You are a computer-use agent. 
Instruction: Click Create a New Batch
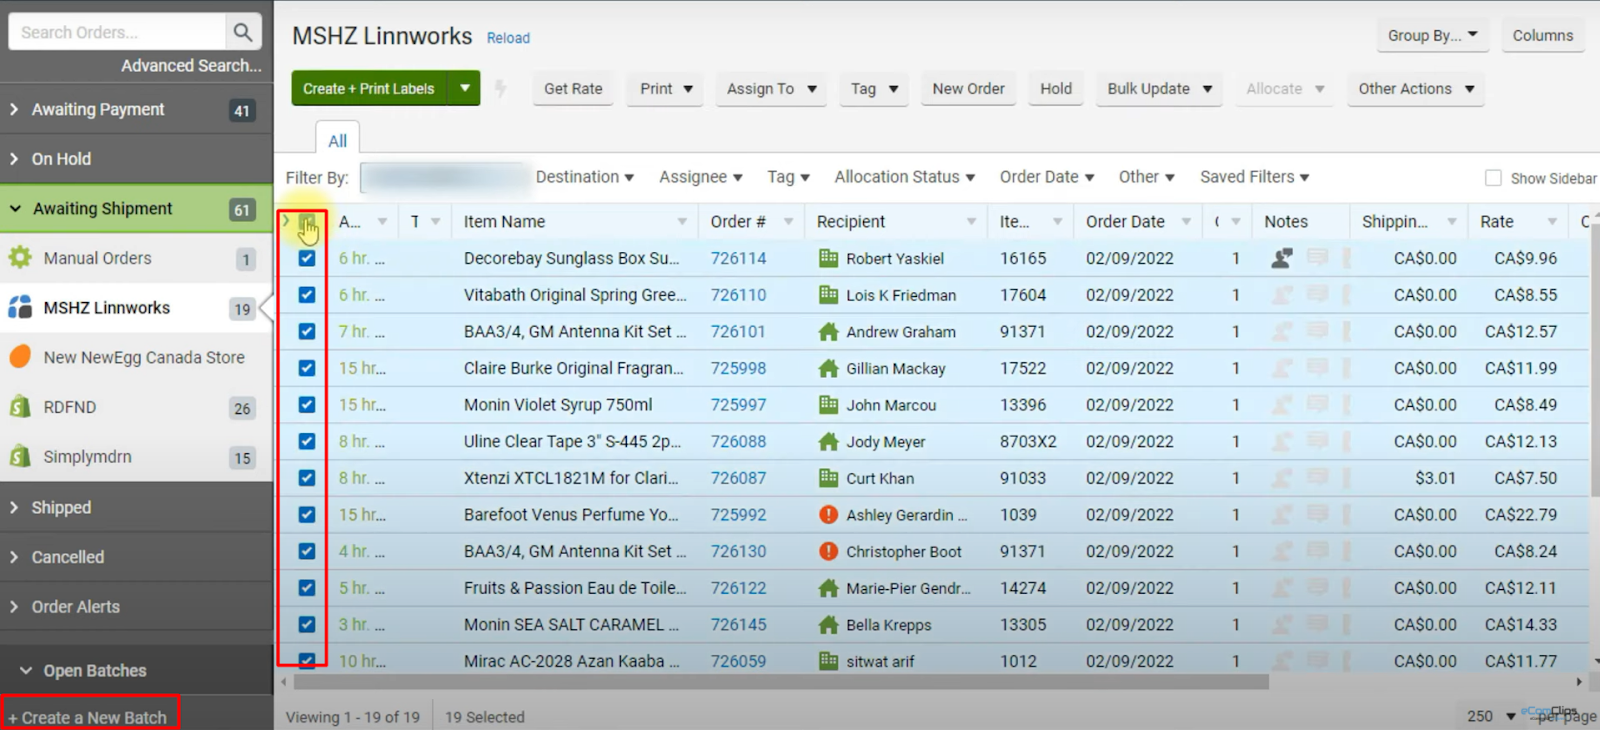click(88, 717)
